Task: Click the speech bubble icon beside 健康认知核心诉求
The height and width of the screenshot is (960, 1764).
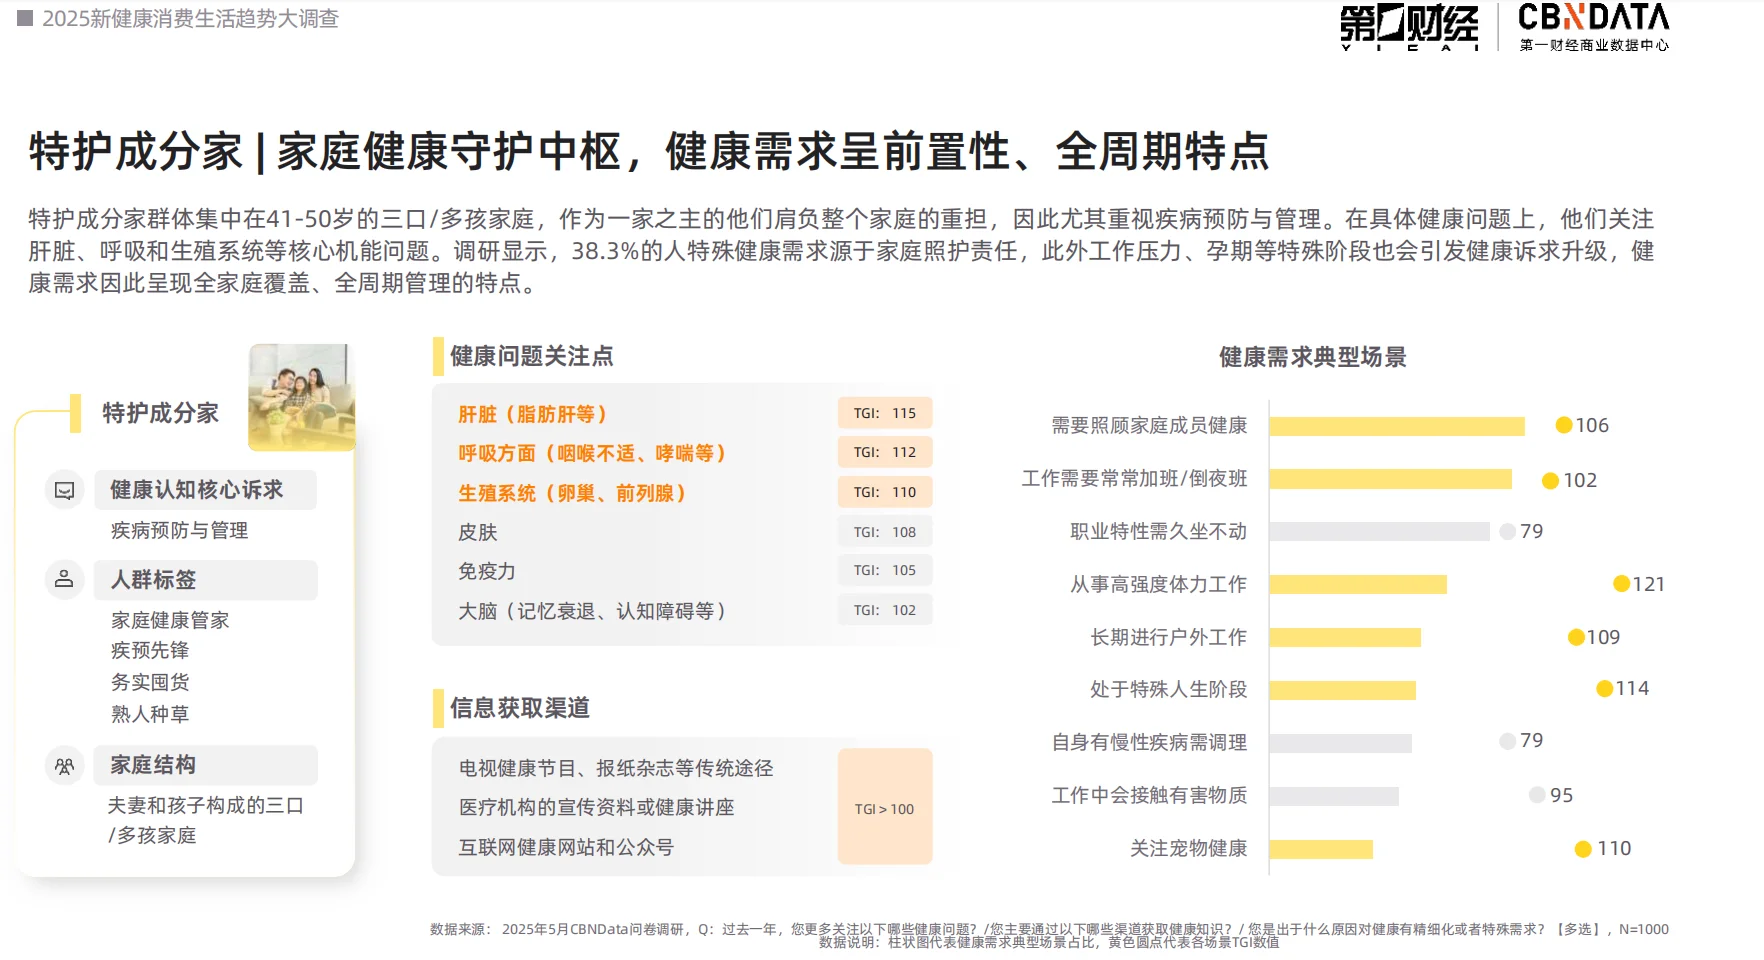Action: 64,489
